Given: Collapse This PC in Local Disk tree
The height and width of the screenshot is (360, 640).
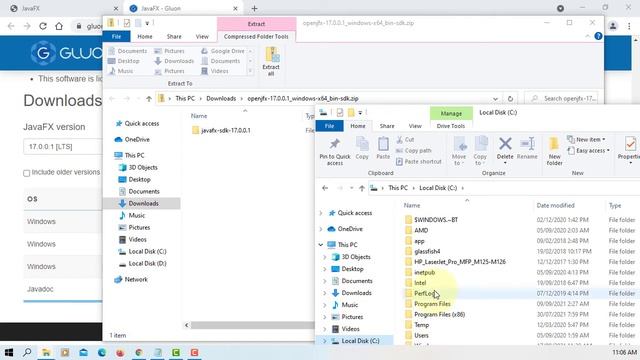Looking at the screenshot, I should [321, 245].
